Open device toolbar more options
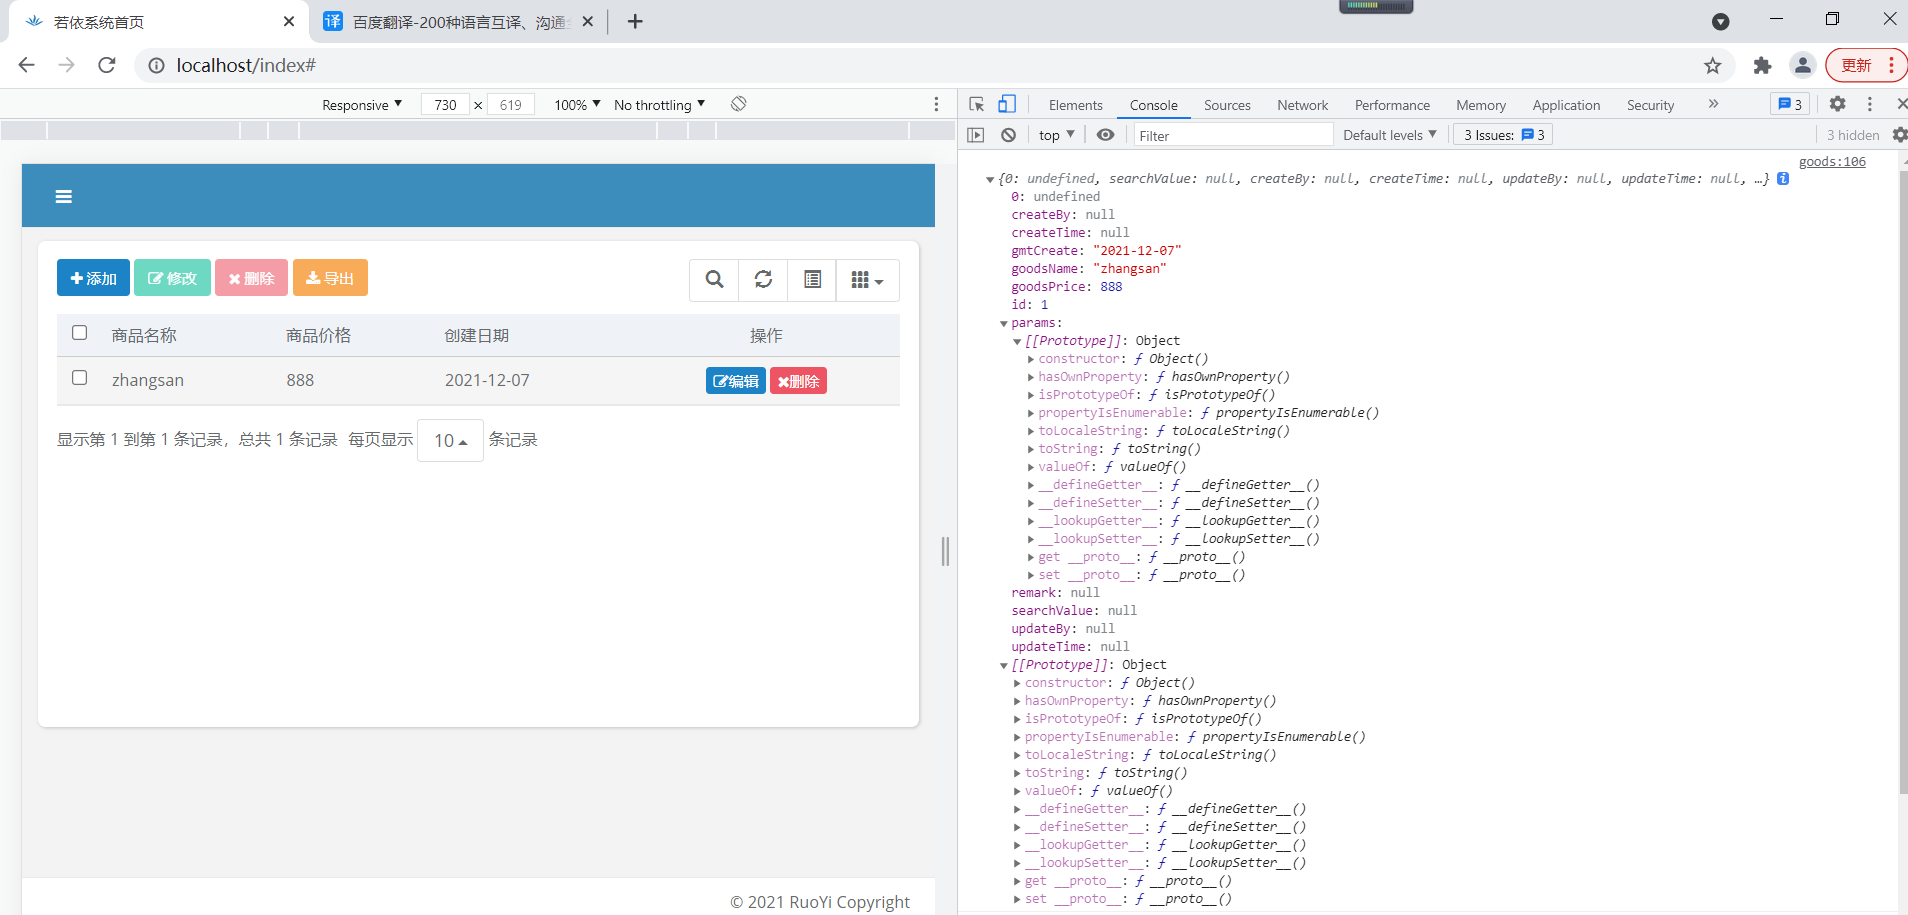Screen dimensions: 1908x915 tap(936, 104)
